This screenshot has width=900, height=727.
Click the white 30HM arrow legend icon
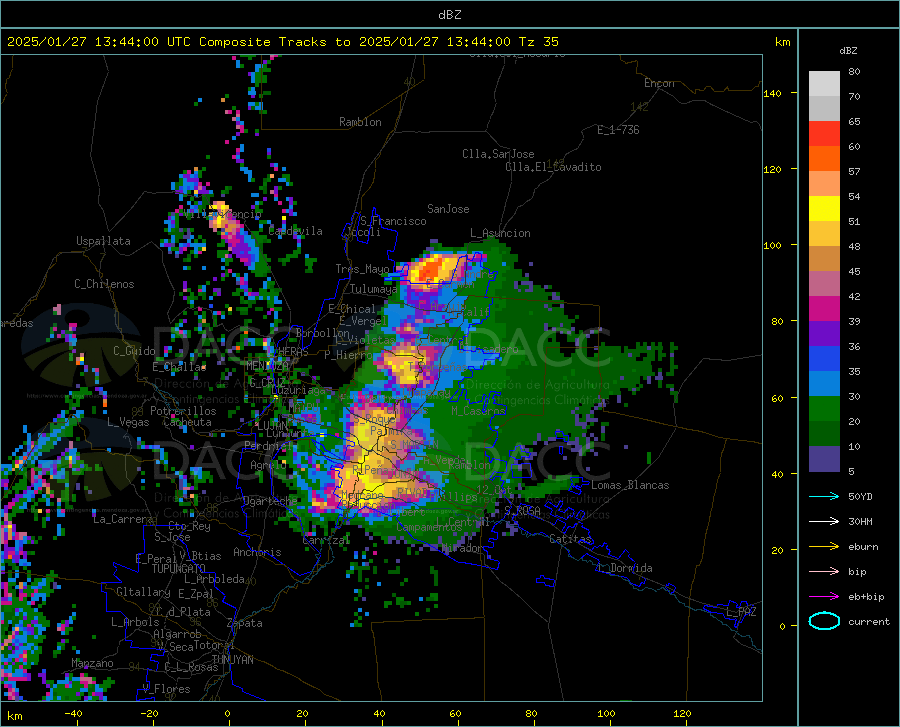pyautogui.click(x=824, y=522)
